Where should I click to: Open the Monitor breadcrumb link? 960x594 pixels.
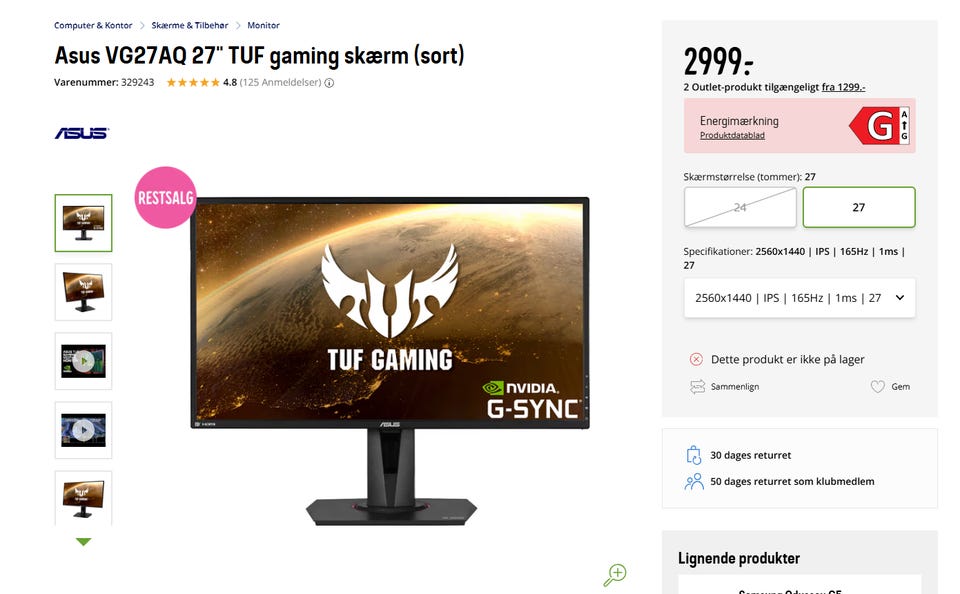tap(263, 25)
